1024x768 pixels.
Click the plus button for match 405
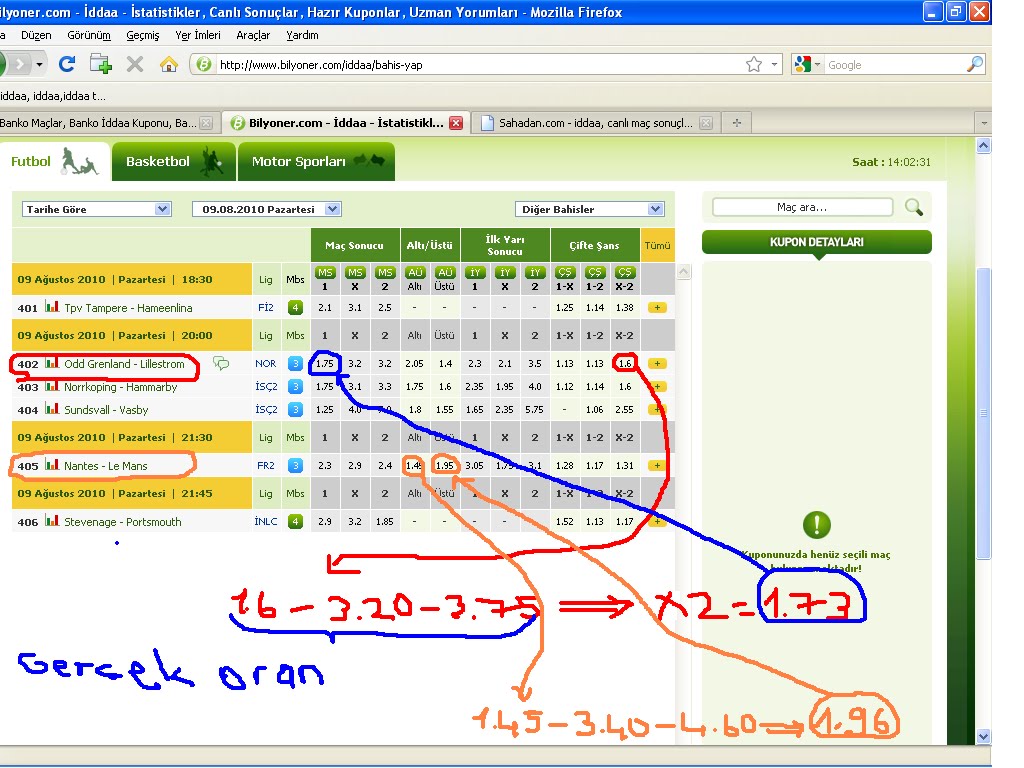pos(657,466)
